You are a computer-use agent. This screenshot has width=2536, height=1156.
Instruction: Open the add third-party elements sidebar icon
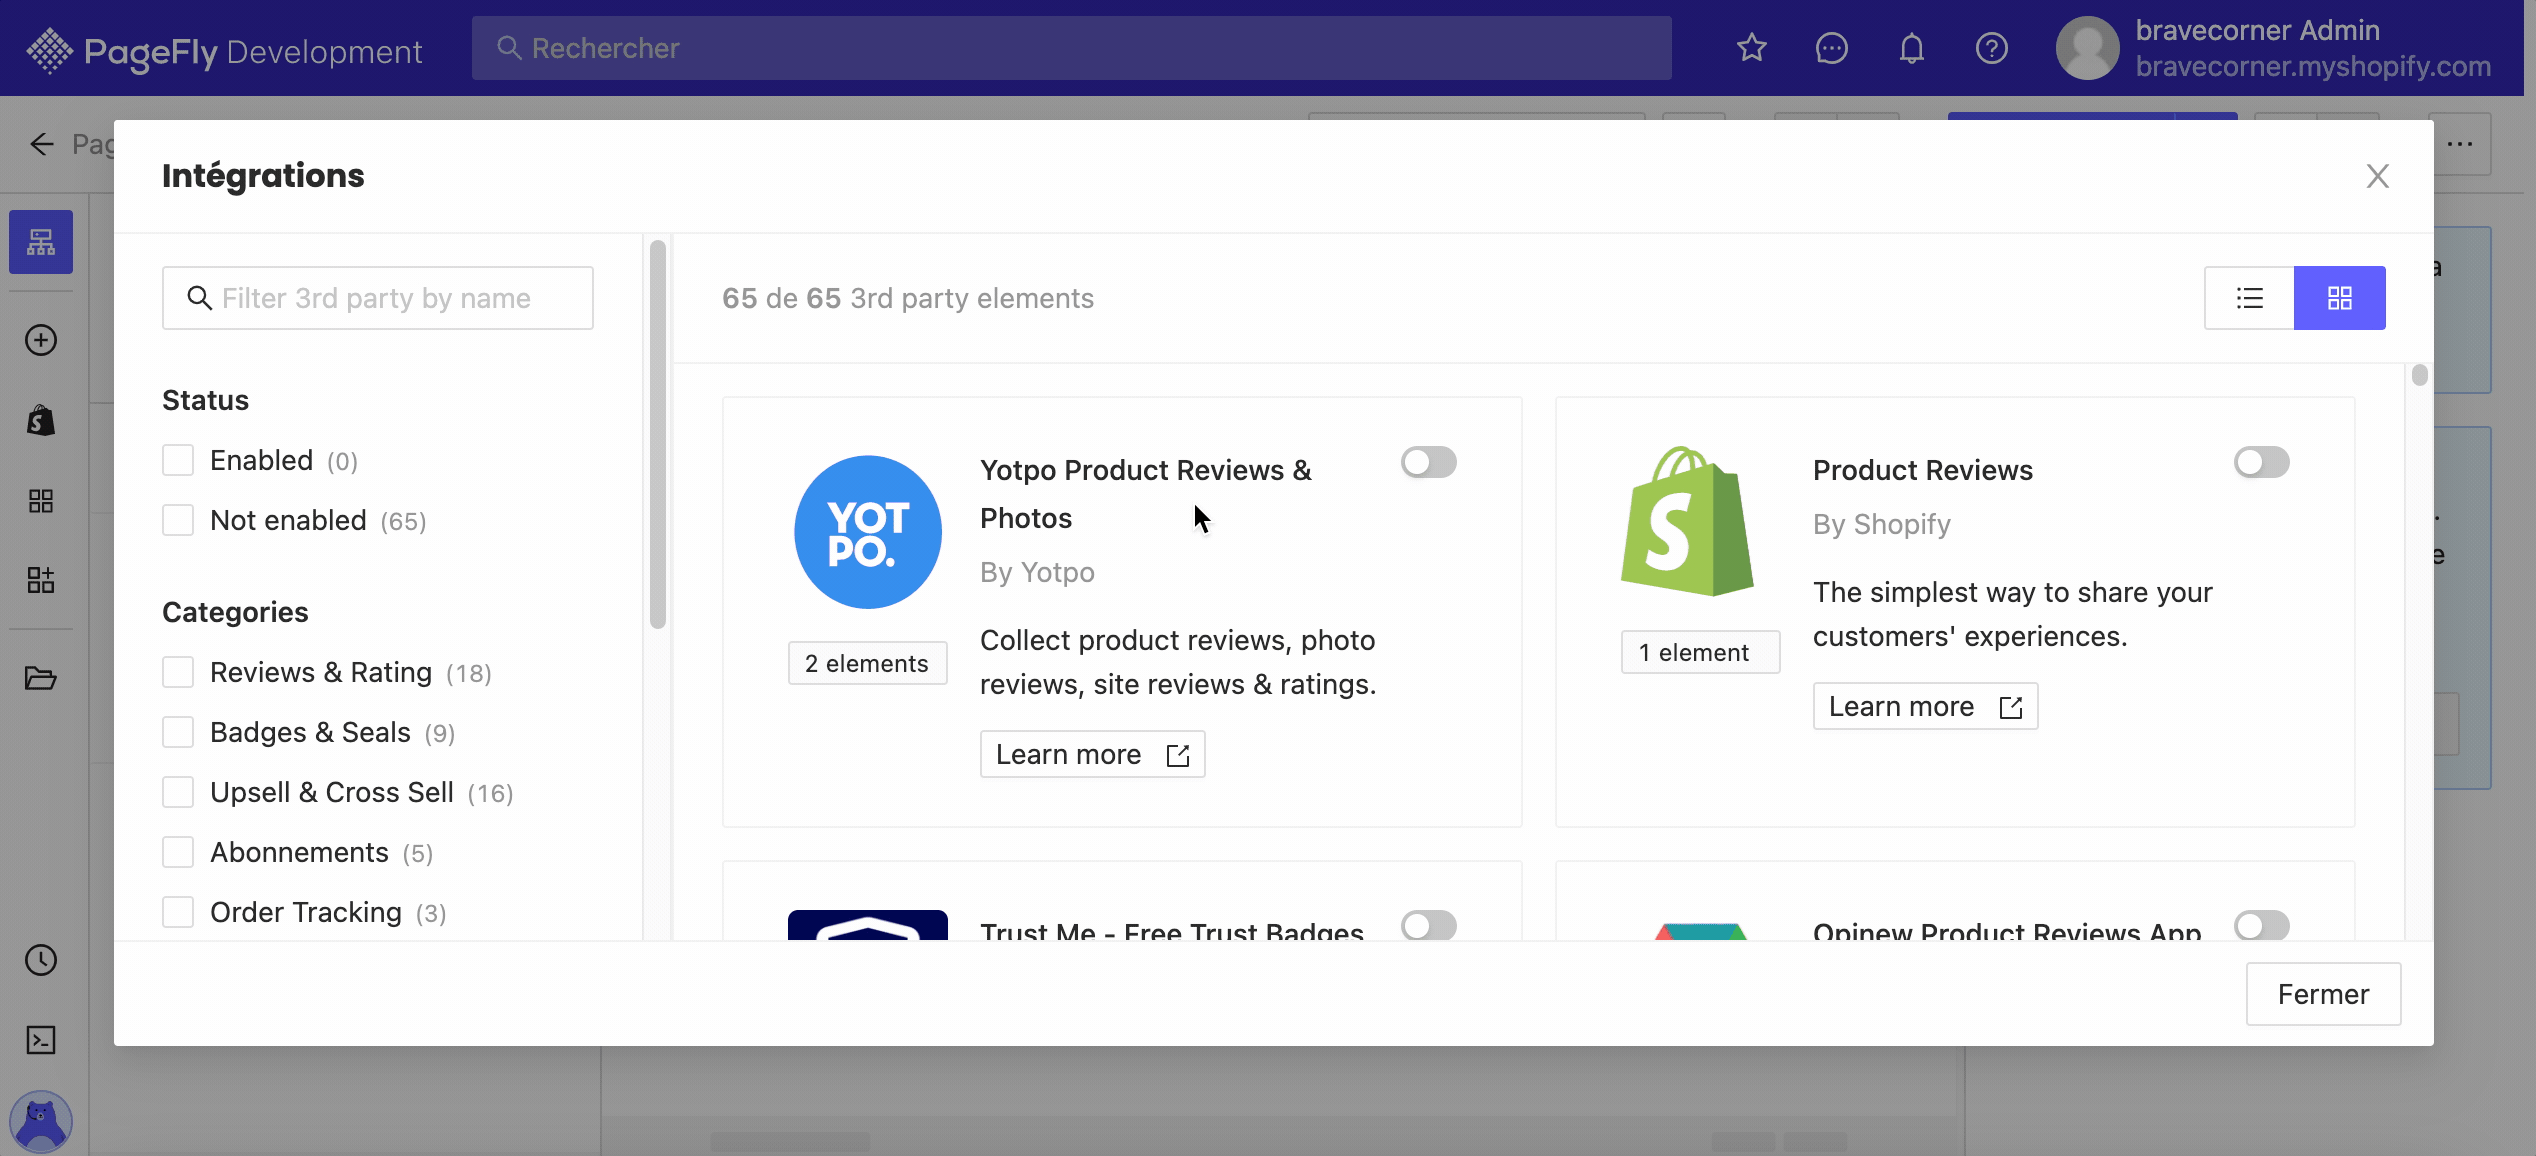click(41, 580)
